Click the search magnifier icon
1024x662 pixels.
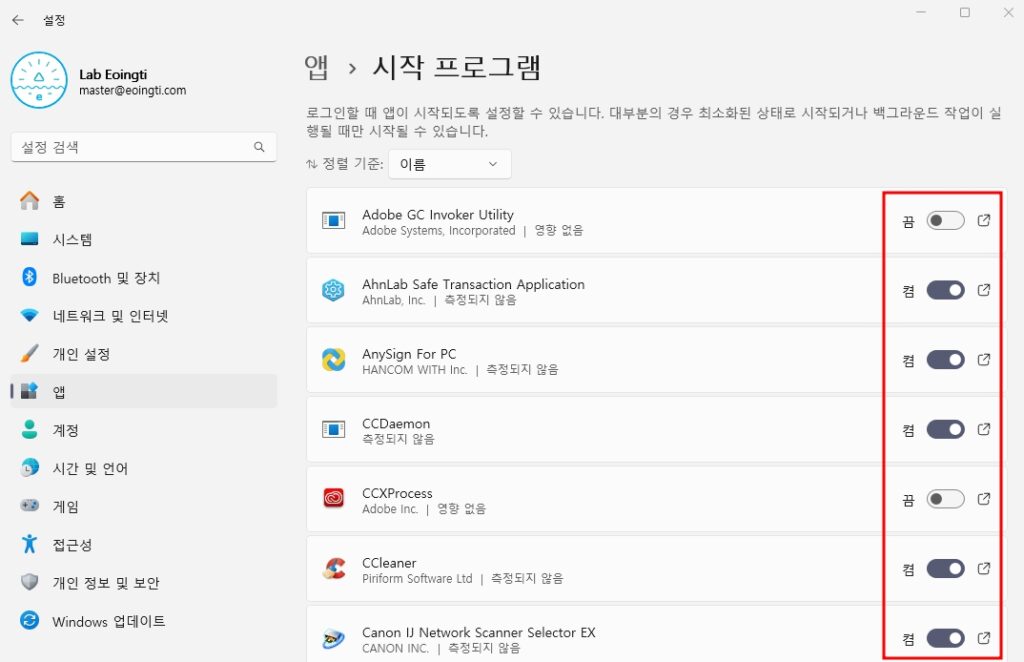pos(259,147)
